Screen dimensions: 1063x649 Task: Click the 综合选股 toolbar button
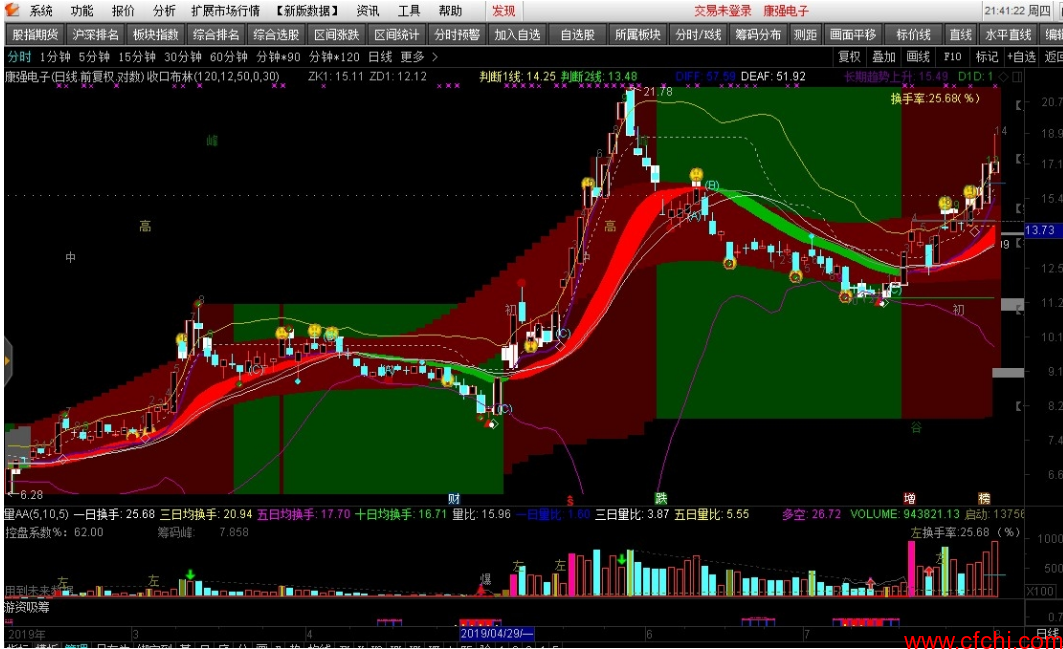(x=277, y=35)
